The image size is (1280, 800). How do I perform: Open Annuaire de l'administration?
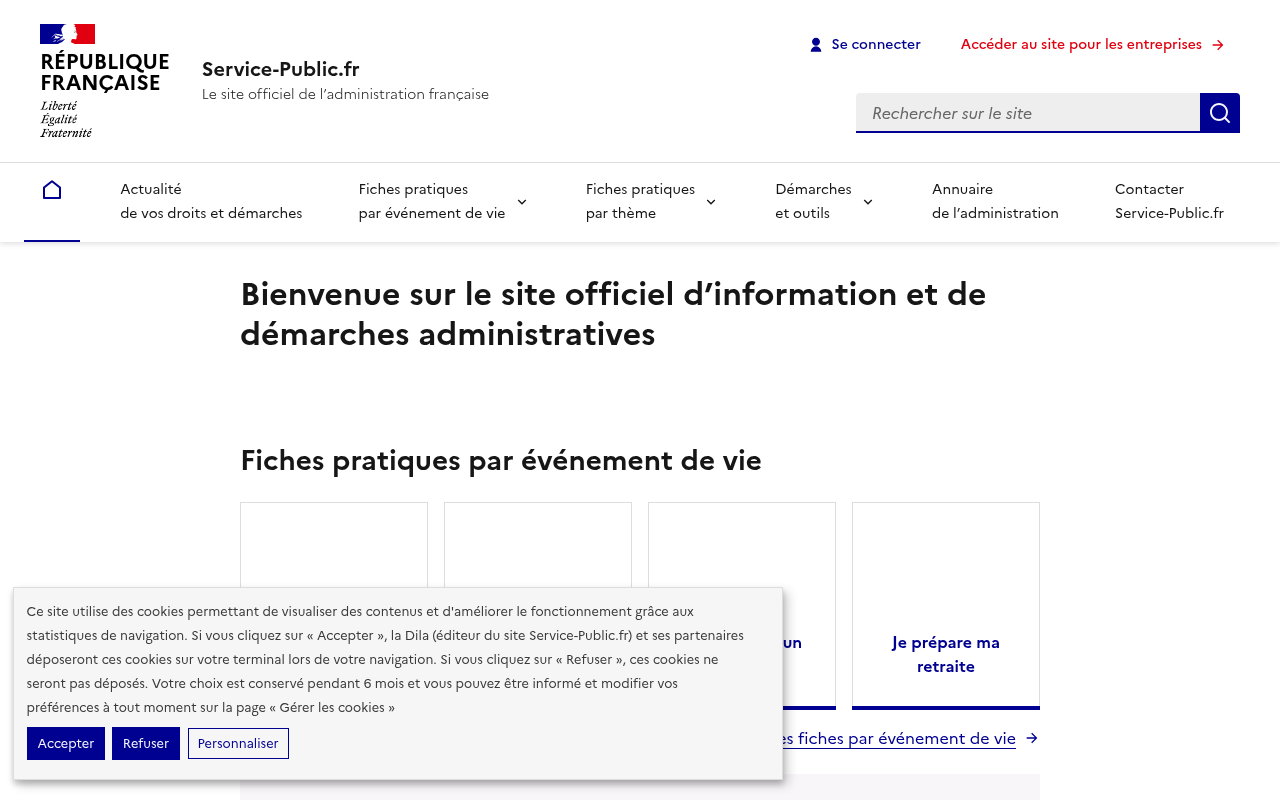click(x=995, y=201)
